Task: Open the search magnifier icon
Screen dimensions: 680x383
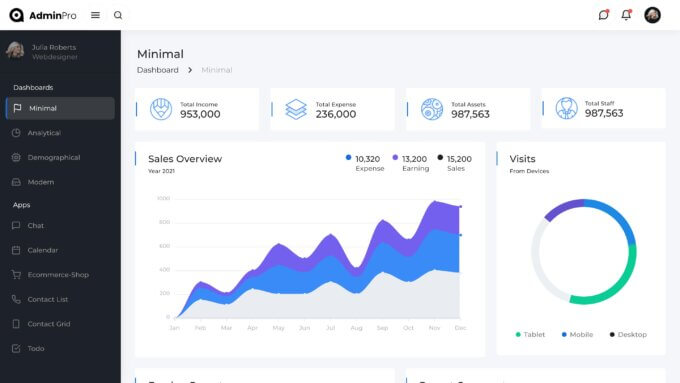Action: point(118,15)
